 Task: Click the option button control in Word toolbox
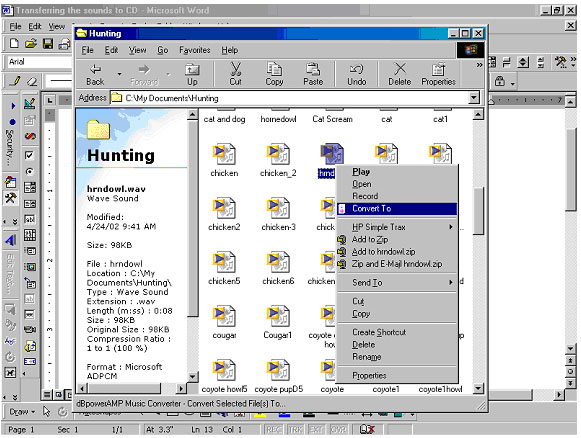click(29, 172)
